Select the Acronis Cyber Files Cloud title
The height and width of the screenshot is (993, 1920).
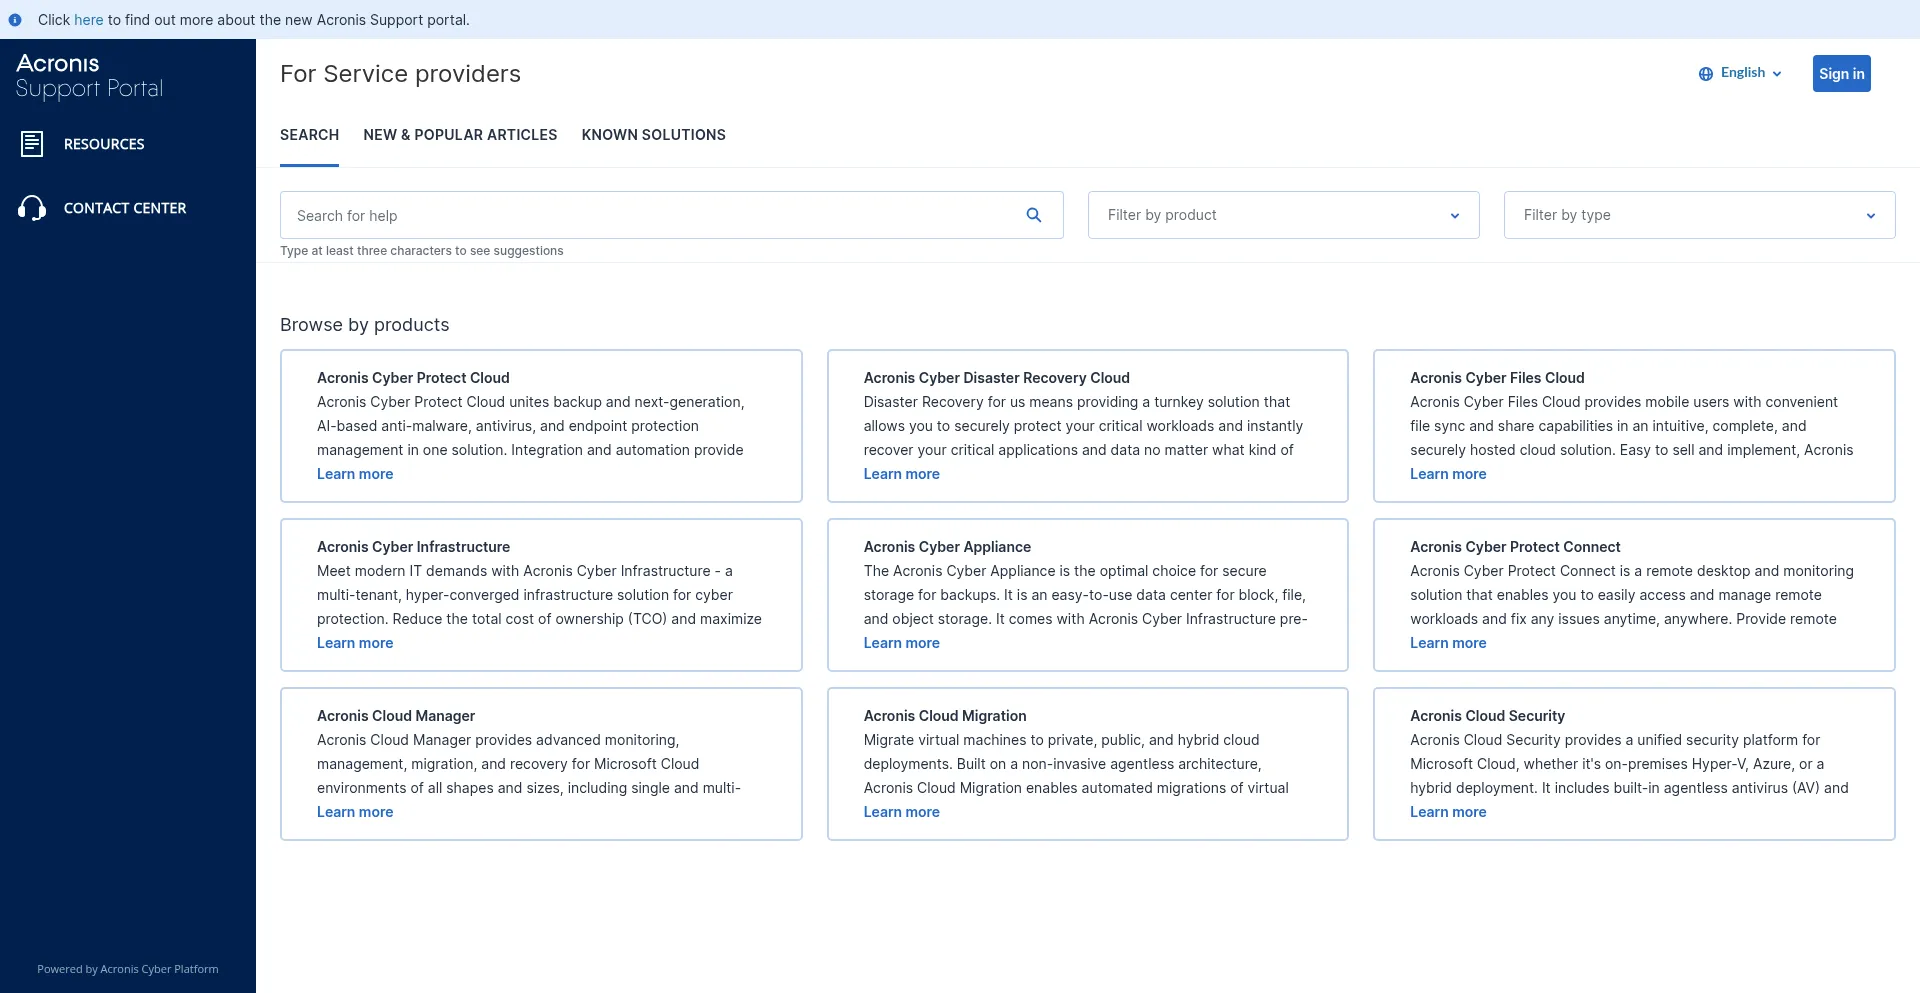pyautogui.click(x=1497, y=378)
